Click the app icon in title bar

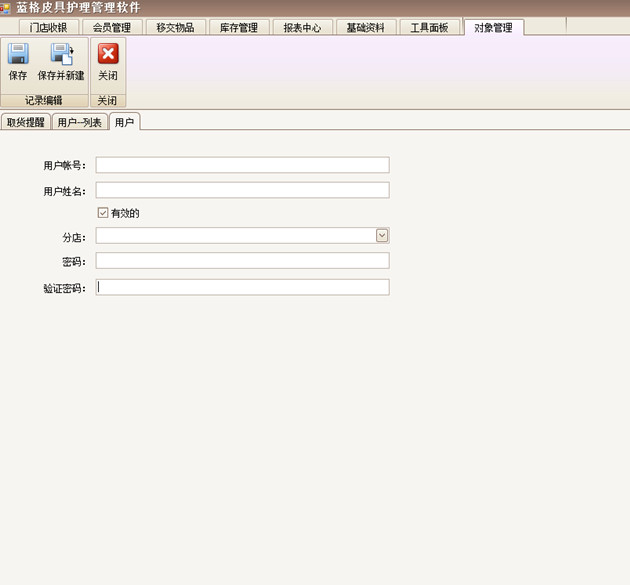5,8
